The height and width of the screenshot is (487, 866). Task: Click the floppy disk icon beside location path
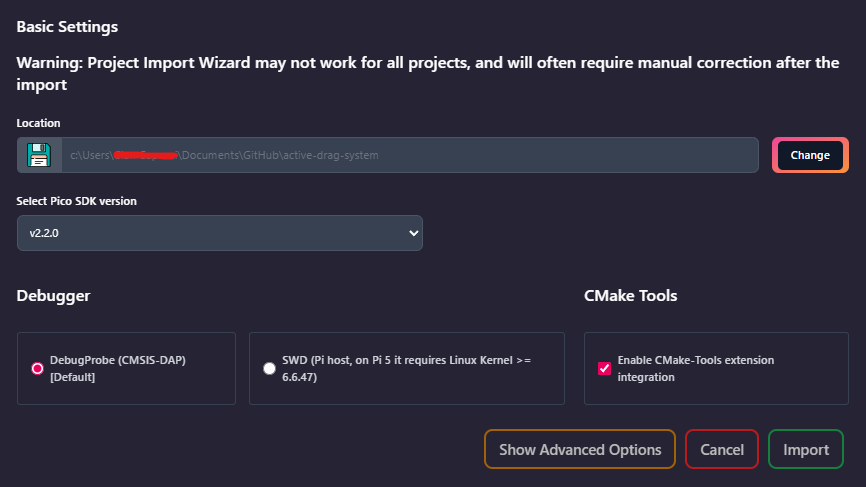click(39, 155)
